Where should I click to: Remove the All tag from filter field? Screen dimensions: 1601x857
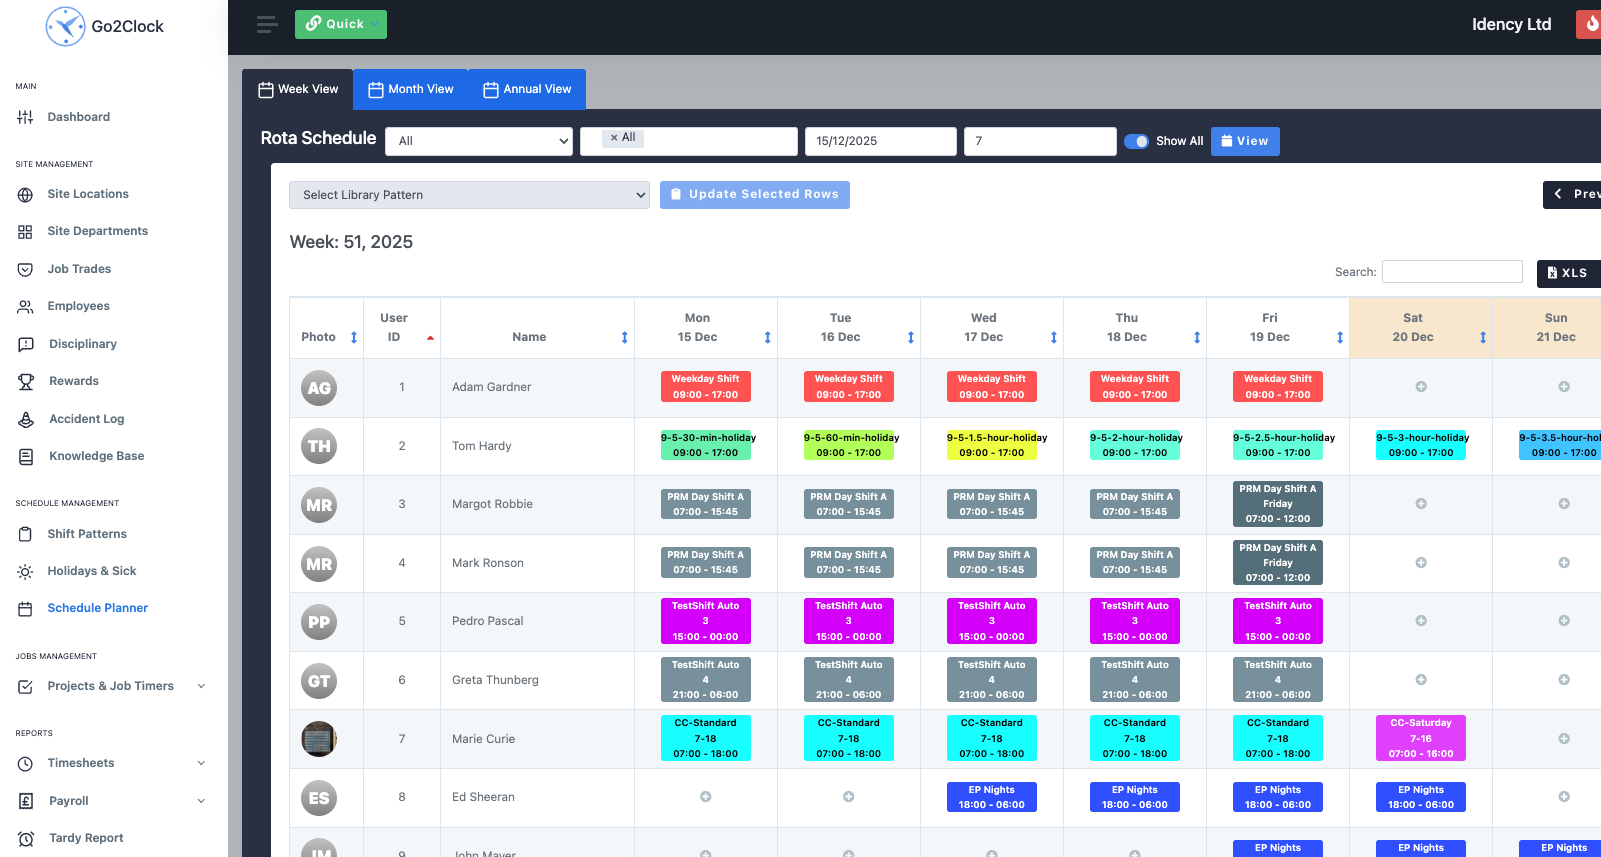614,138
